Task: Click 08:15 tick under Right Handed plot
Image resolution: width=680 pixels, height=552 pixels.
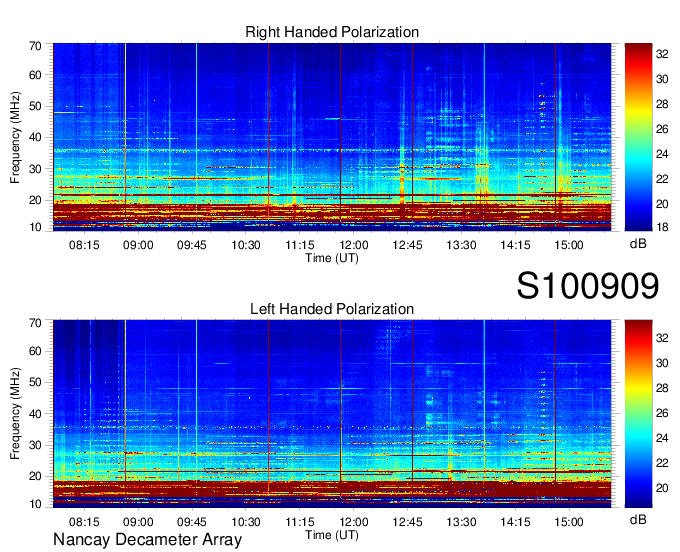Action: [84, 245]
